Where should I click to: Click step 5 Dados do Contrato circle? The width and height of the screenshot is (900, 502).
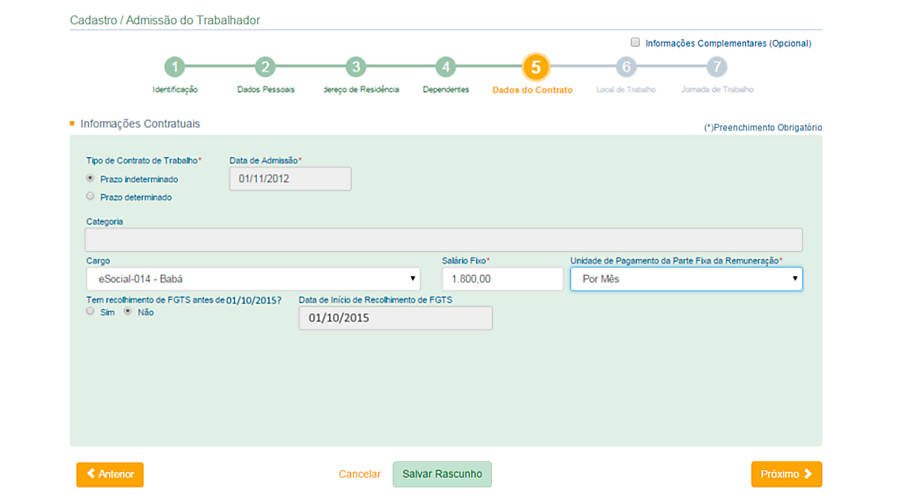535,68
